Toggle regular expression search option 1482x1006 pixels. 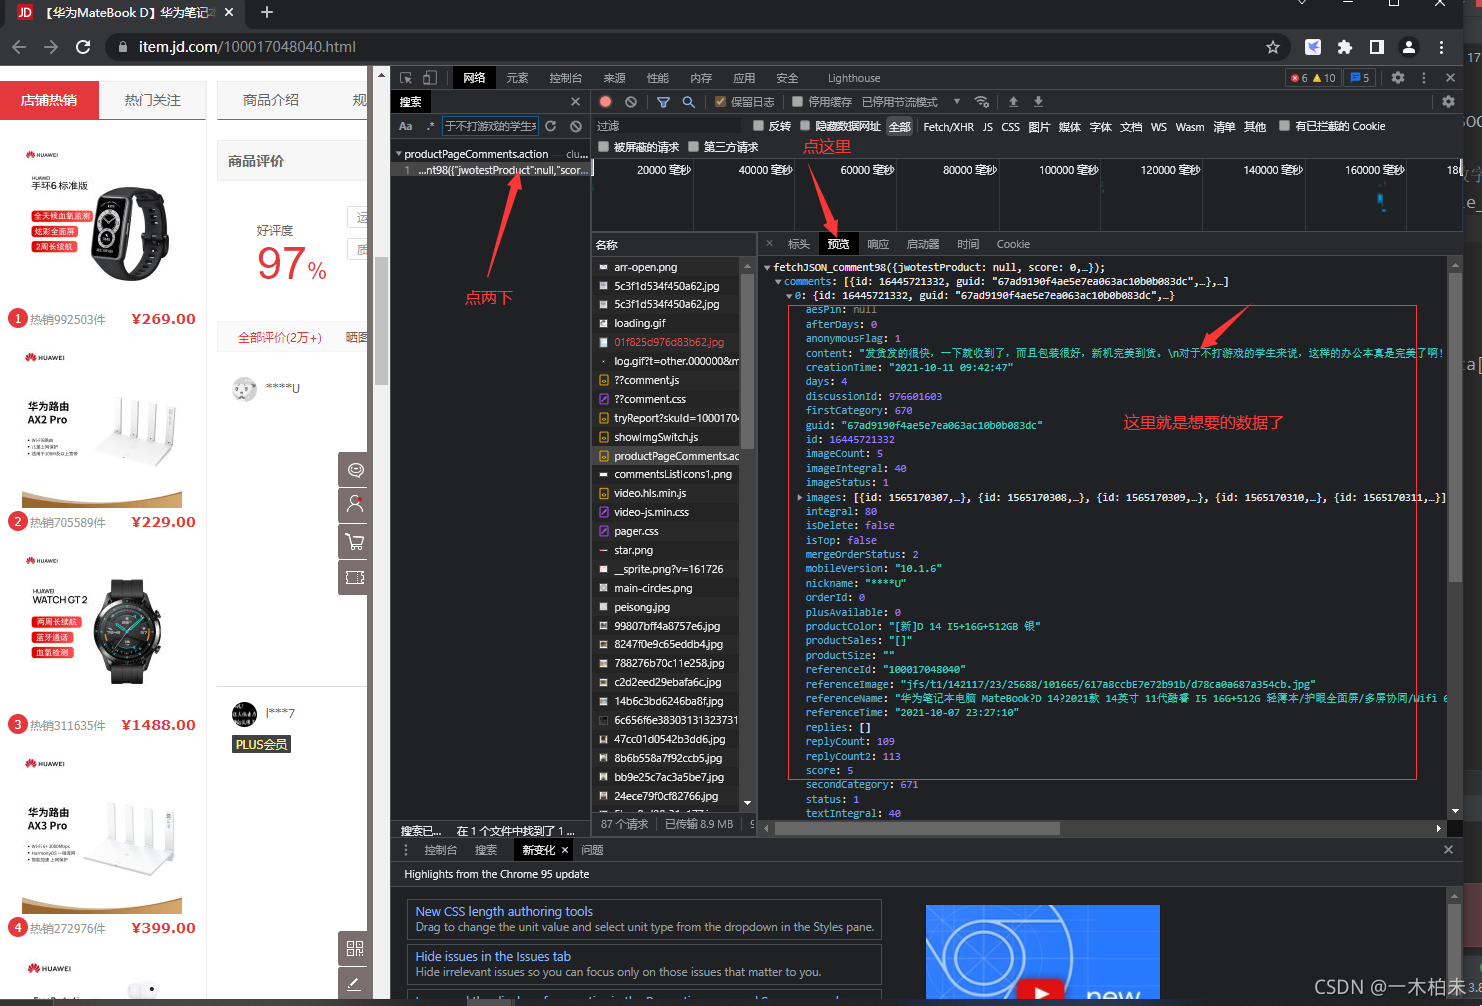pyautogui.click(x=431, y=126)
